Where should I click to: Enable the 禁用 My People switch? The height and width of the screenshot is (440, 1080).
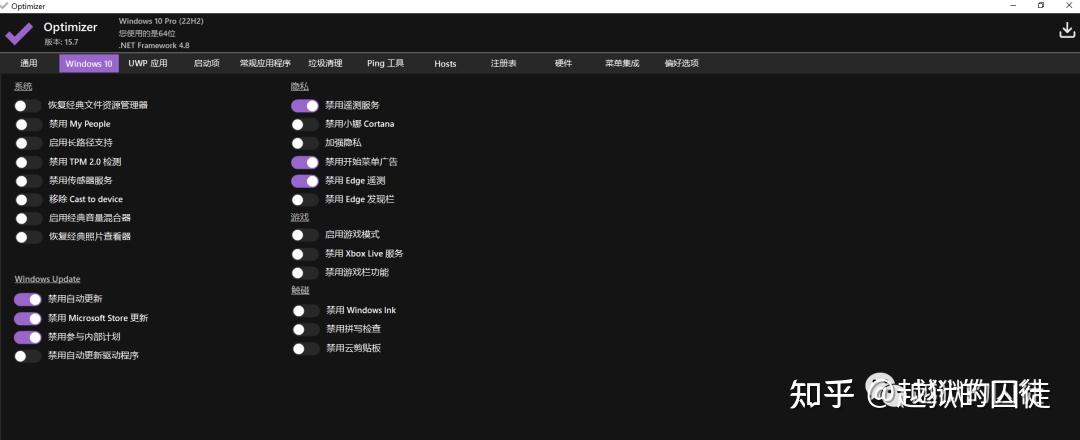pos(28,124)
